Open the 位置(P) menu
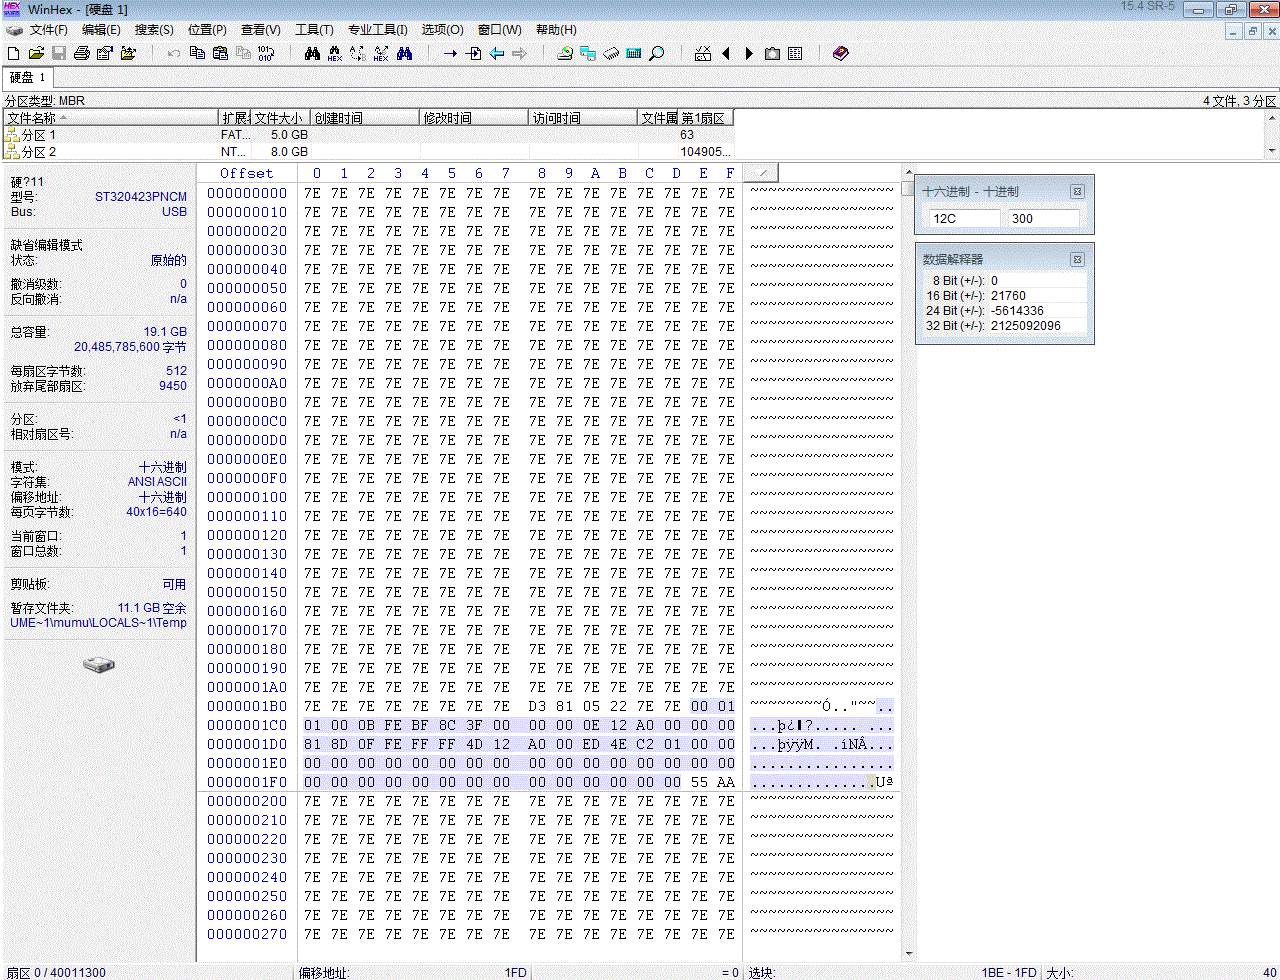This screenshot has width=1280, height=980. click(207, 30)
